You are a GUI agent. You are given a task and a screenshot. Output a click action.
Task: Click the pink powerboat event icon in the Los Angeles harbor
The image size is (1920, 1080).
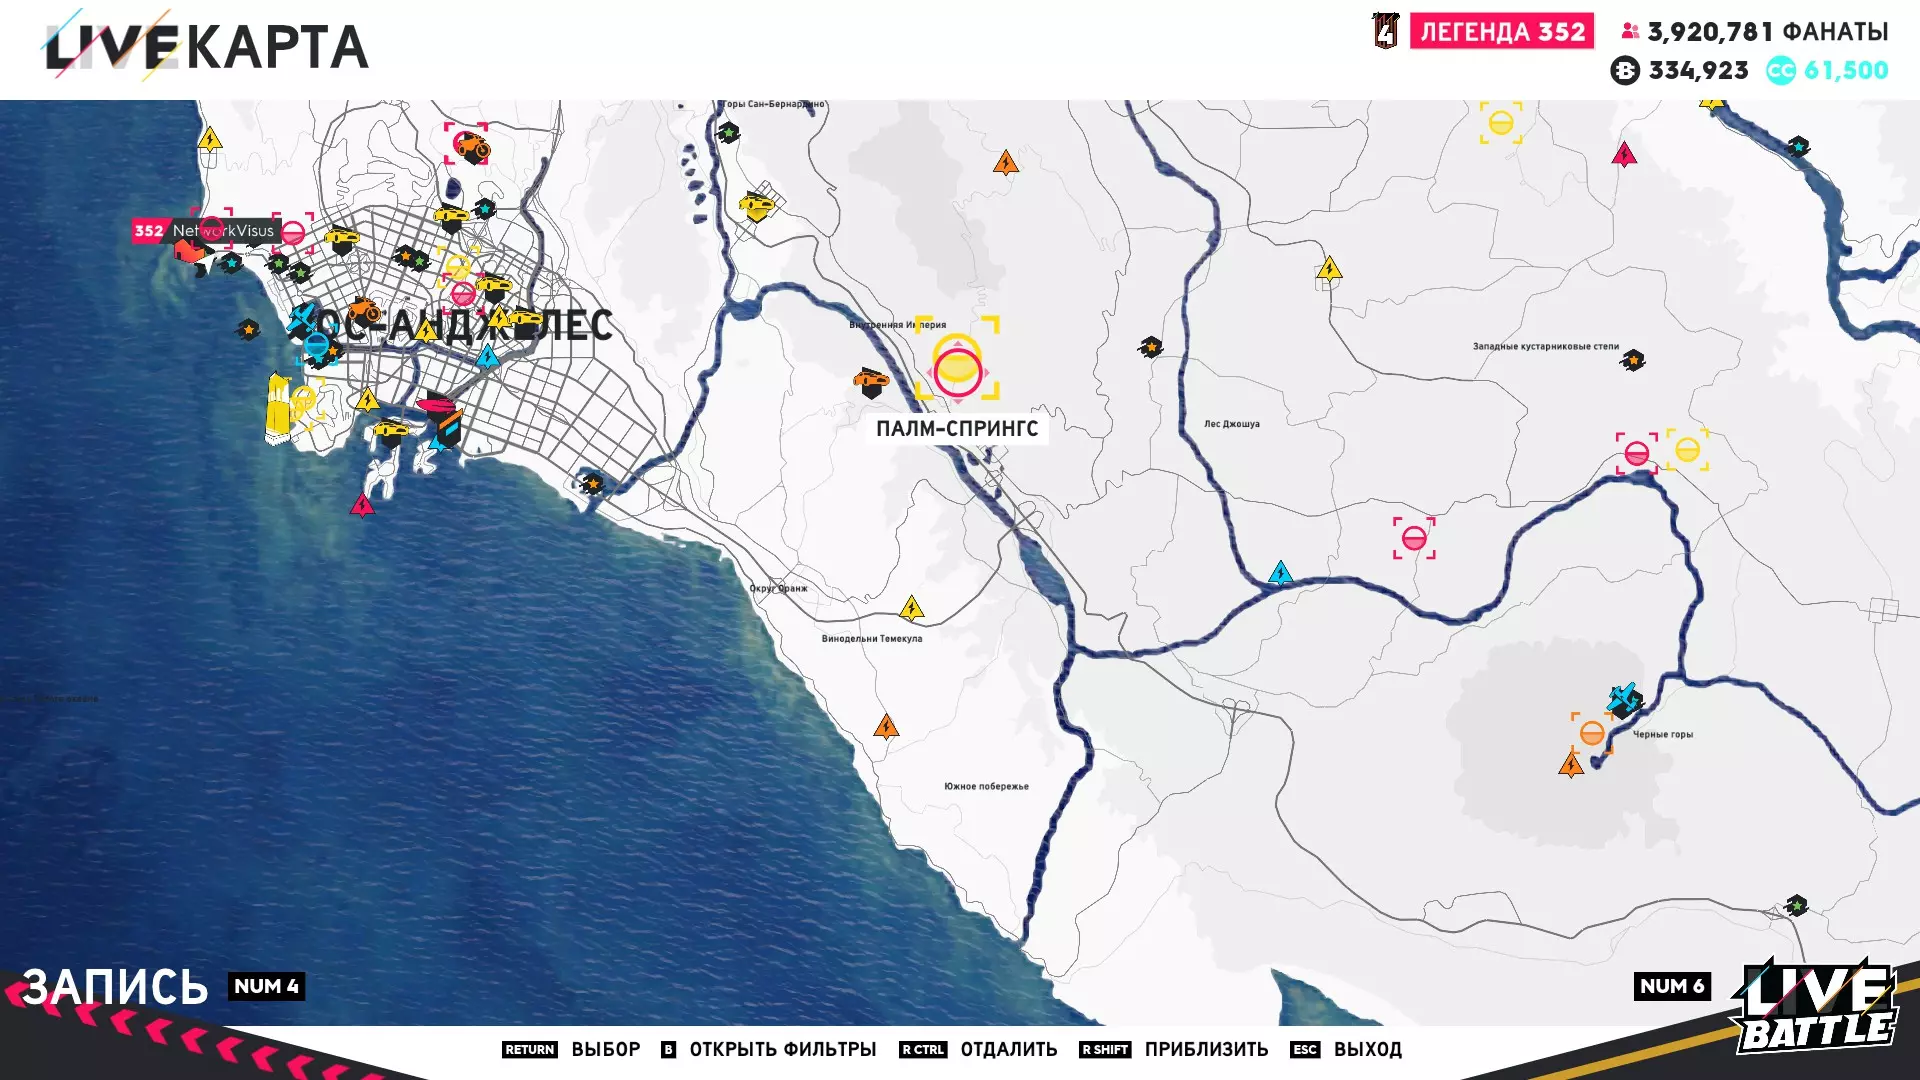(x=436, y=404)
